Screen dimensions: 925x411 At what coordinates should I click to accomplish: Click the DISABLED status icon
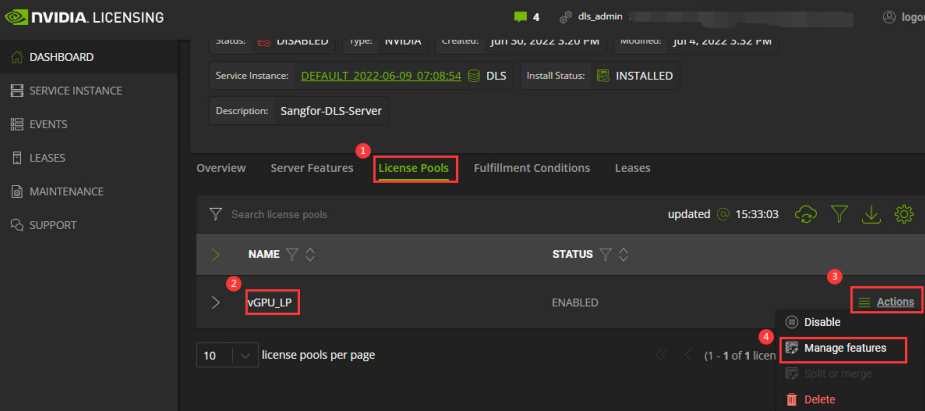pos(264,42)
